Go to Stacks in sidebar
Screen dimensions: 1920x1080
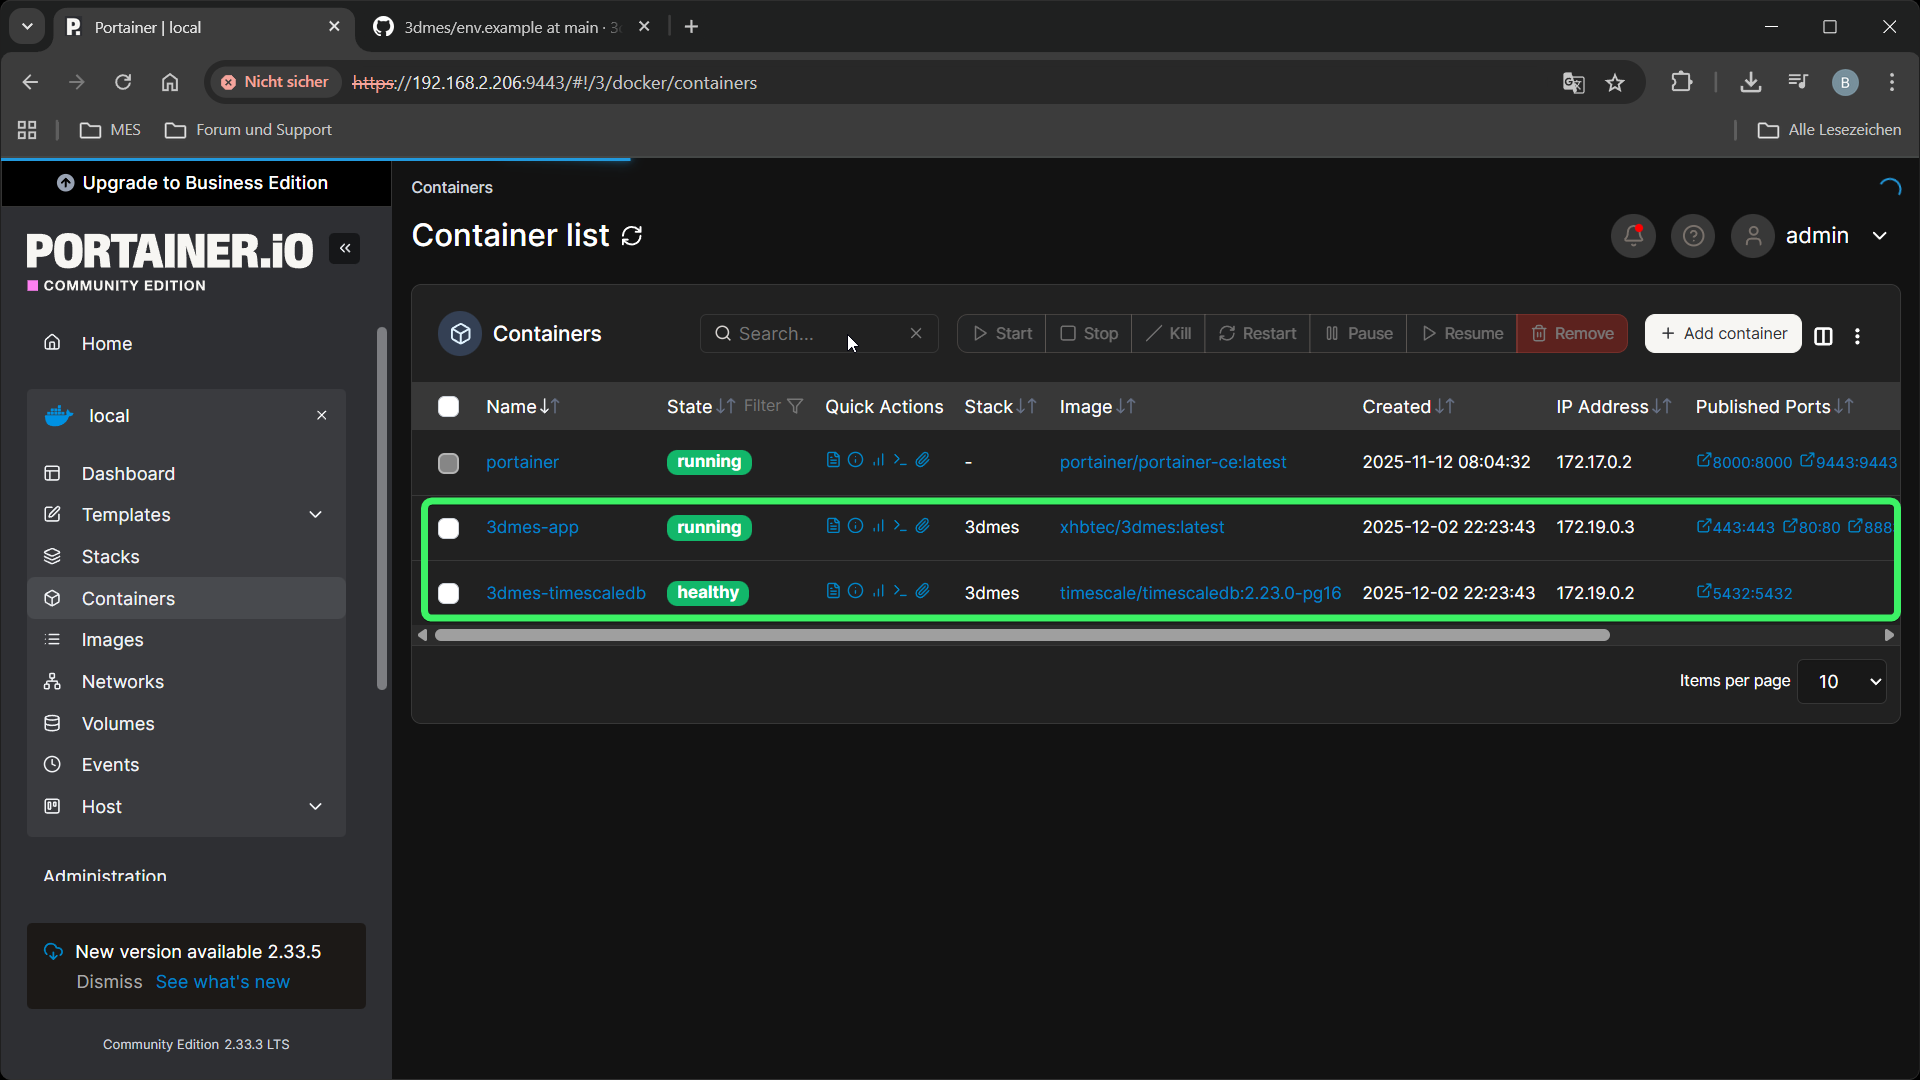pyautogui.click(x=110, y=557)
